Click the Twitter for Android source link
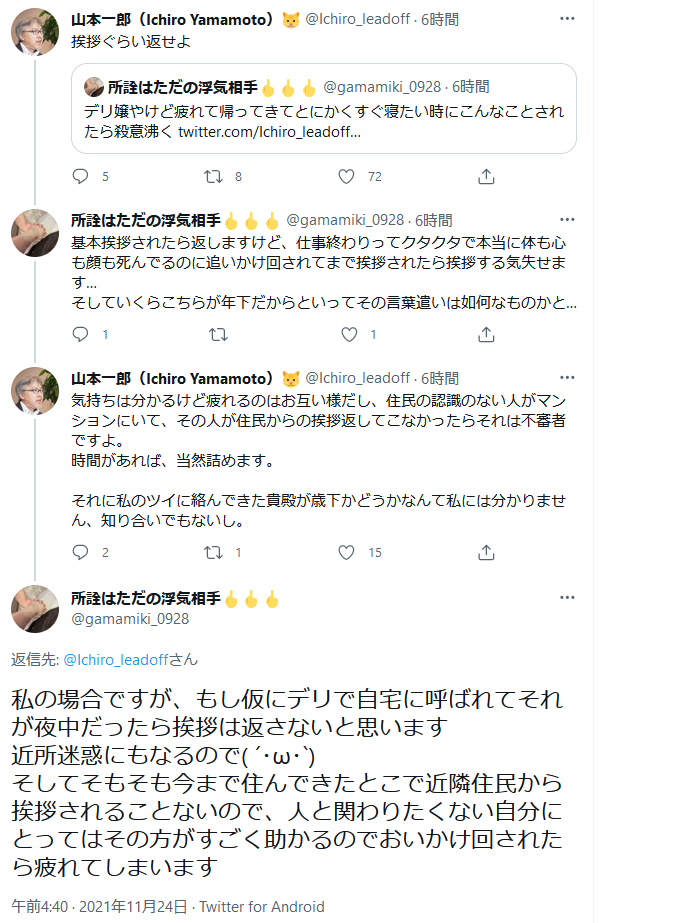 (x=262, y=906)
